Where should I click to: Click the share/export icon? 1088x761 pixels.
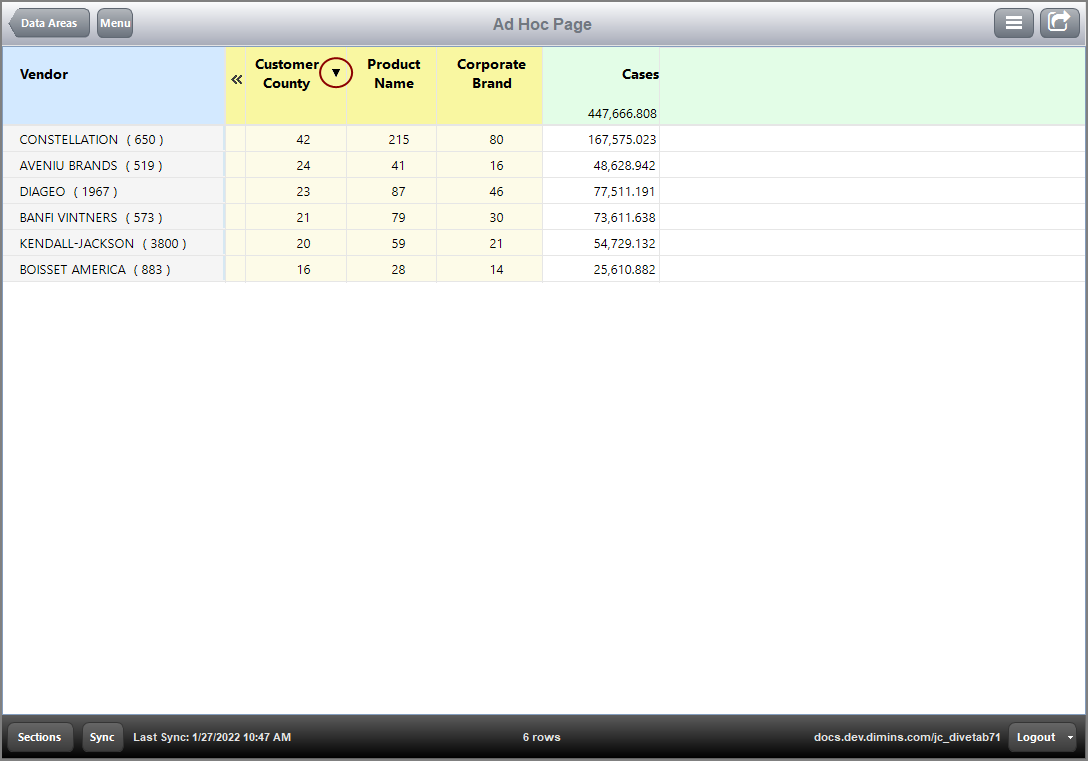tap(1059, 22)
